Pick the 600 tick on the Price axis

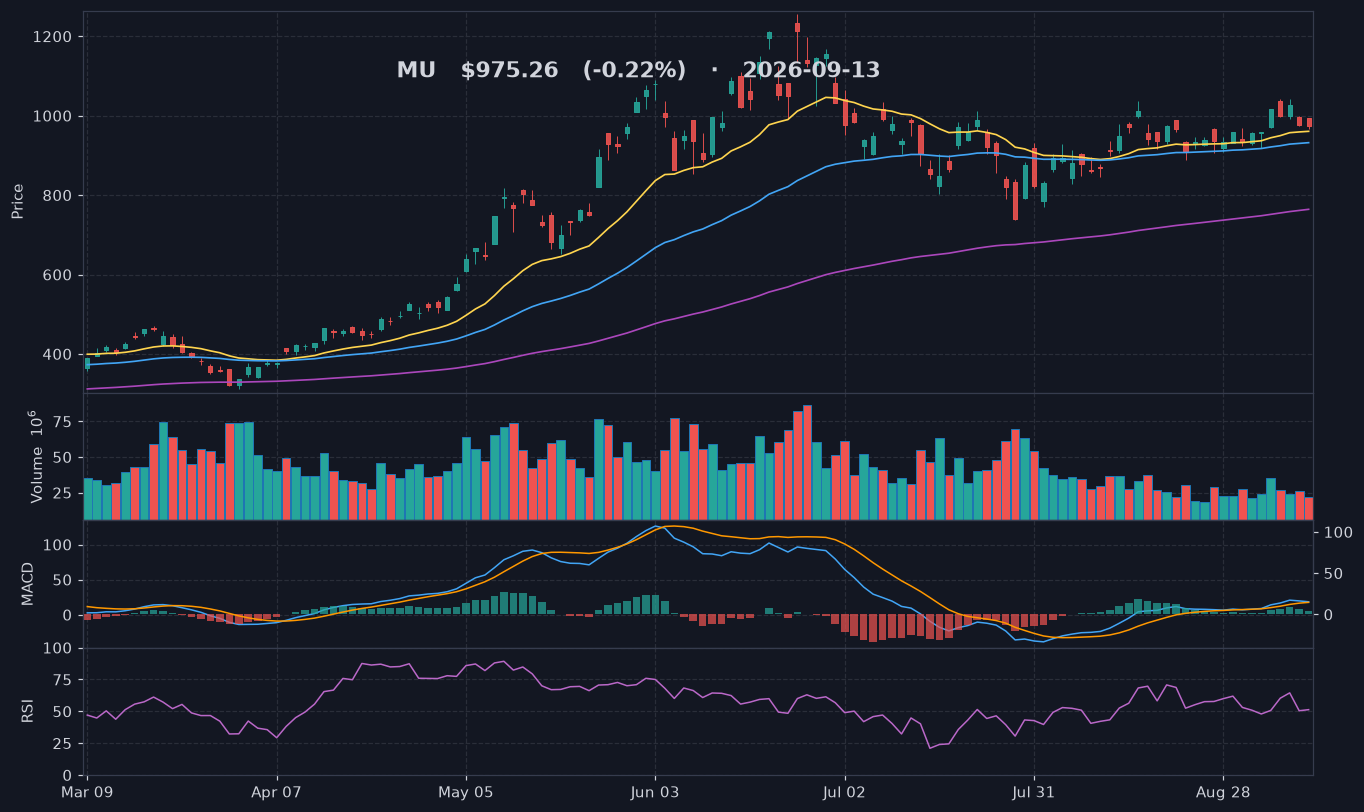click(x=58, y=275)
